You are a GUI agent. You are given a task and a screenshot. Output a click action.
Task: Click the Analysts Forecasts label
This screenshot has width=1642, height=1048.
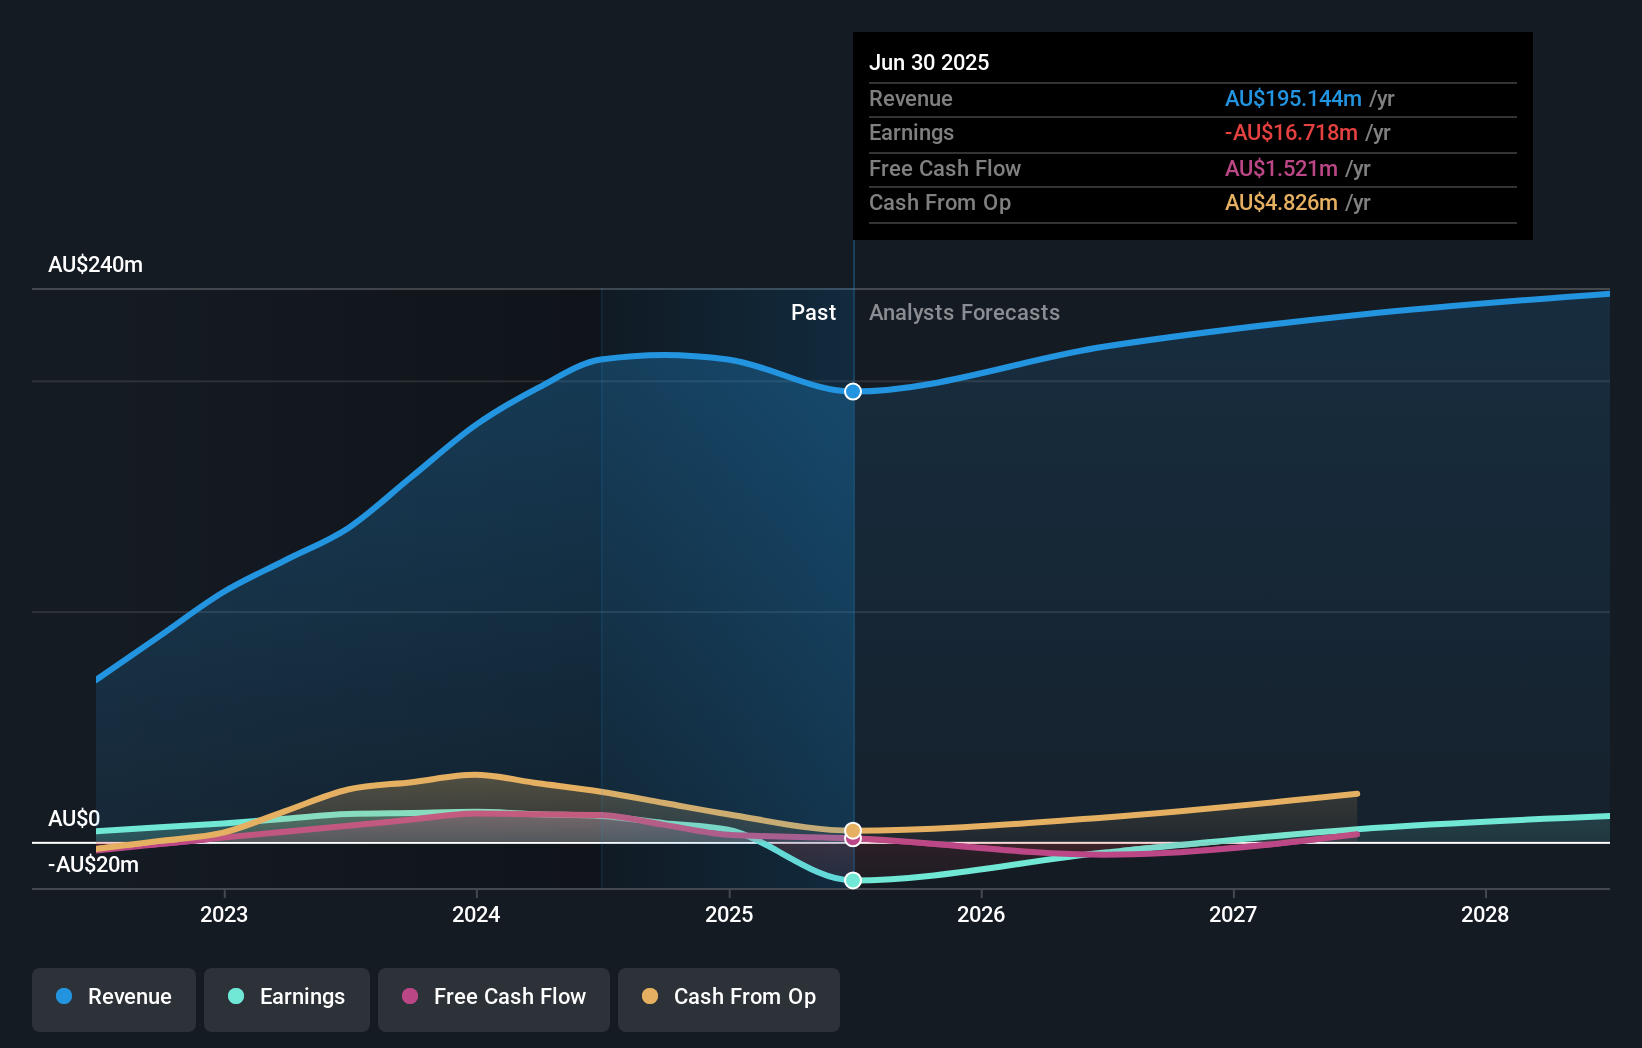(964, 313)
